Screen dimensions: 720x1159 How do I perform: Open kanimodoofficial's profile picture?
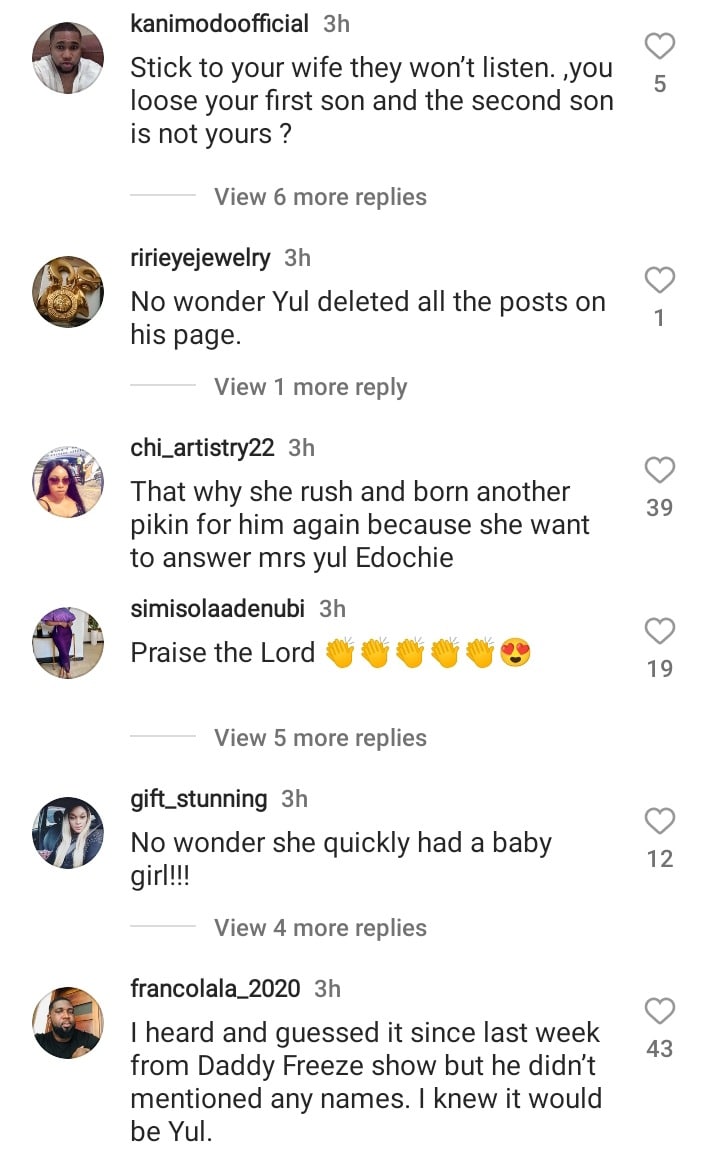(x=68, y=58)
